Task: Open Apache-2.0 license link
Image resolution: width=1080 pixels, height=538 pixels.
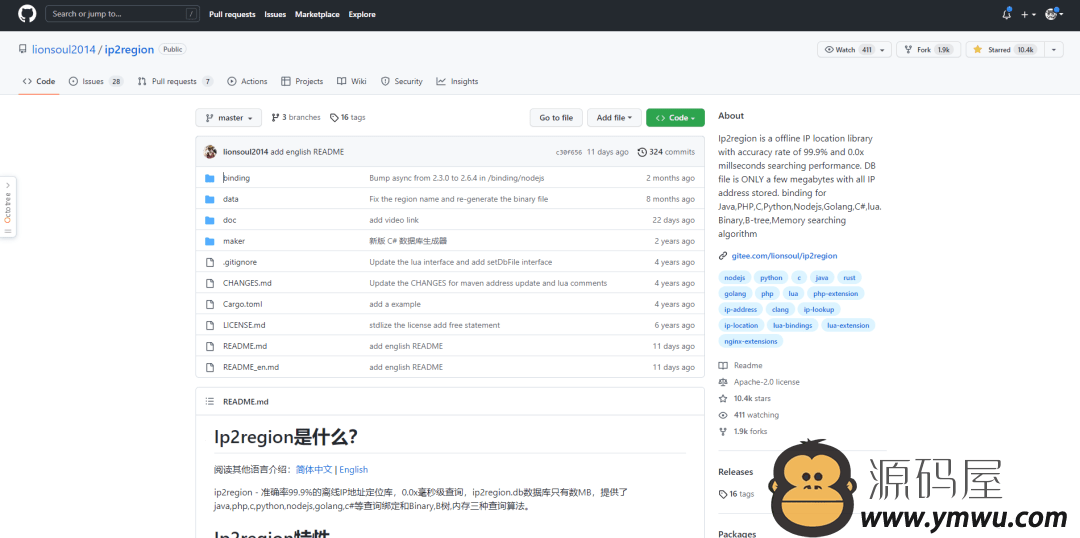Action: [x=760, y=382]
